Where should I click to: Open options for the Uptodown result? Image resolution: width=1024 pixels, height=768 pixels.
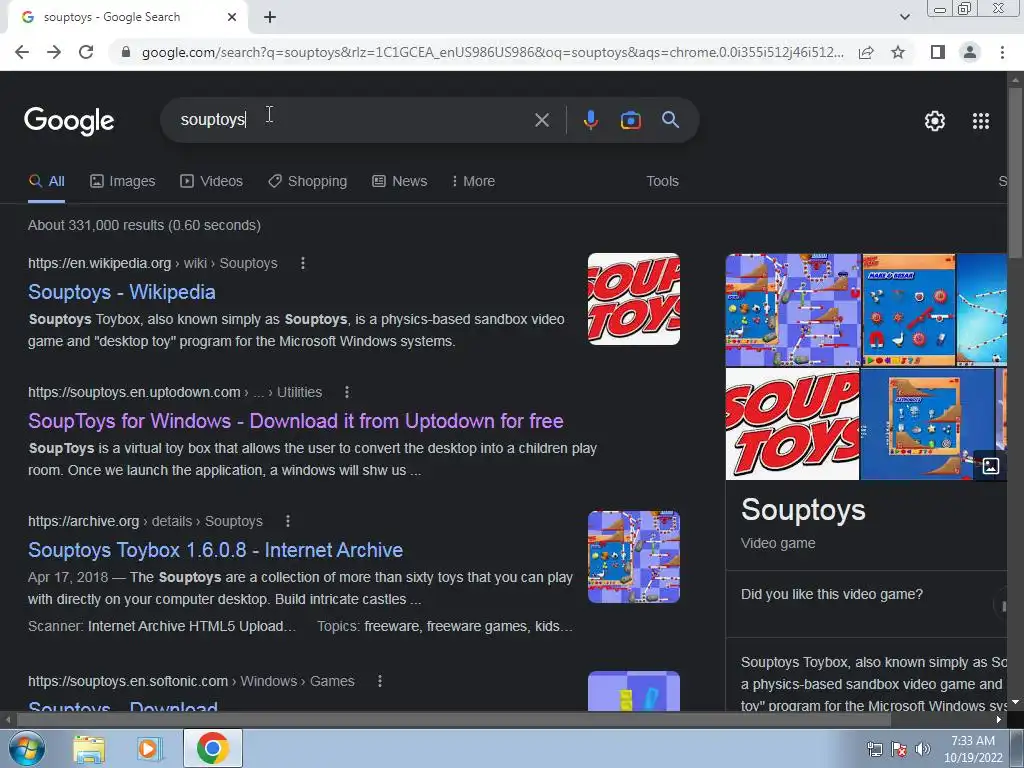click(x=347, y=392)
